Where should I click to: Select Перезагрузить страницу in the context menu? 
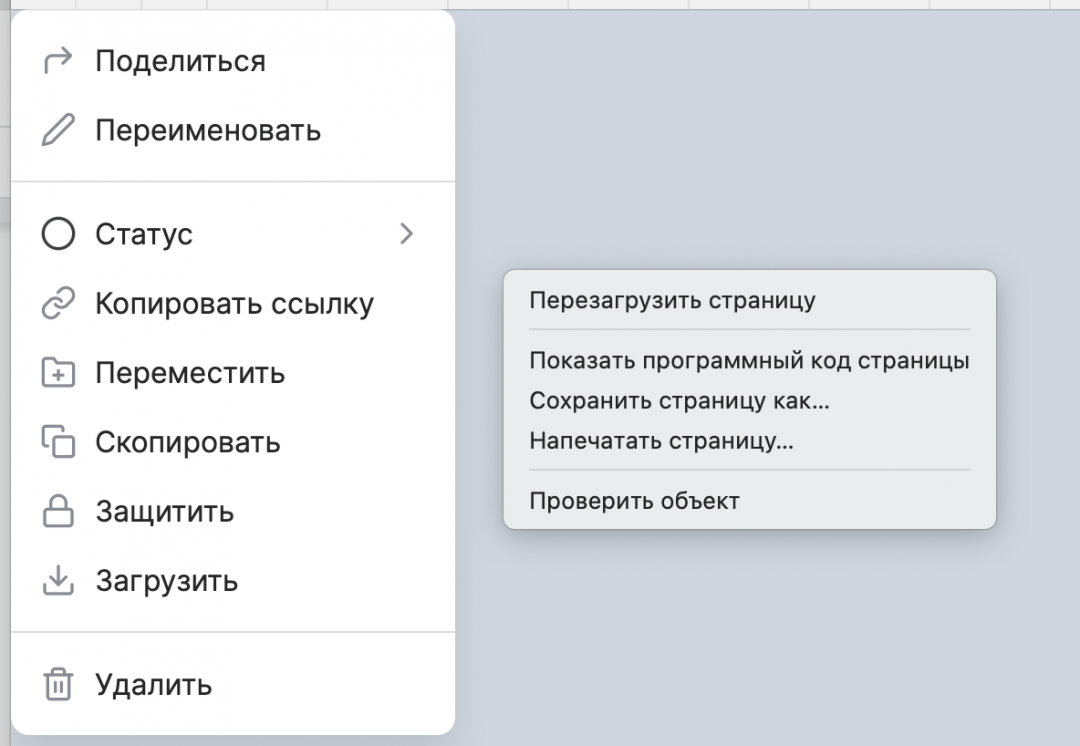[x=672, y=299]
